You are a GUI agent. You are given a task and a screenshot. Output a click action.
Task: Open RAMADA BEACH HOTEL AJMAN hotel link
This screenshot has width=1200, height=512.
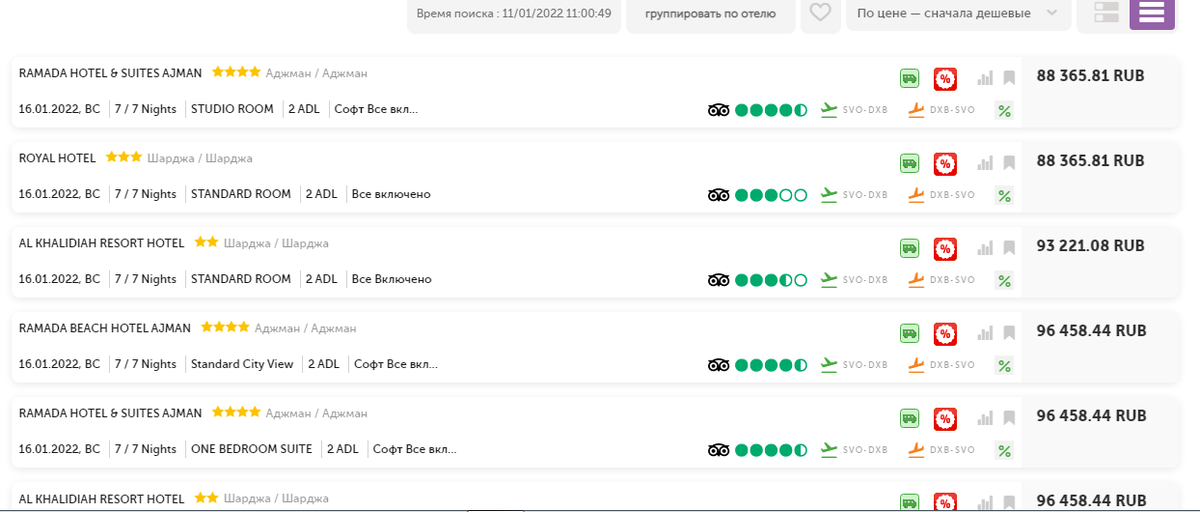[x=106, y=328]
